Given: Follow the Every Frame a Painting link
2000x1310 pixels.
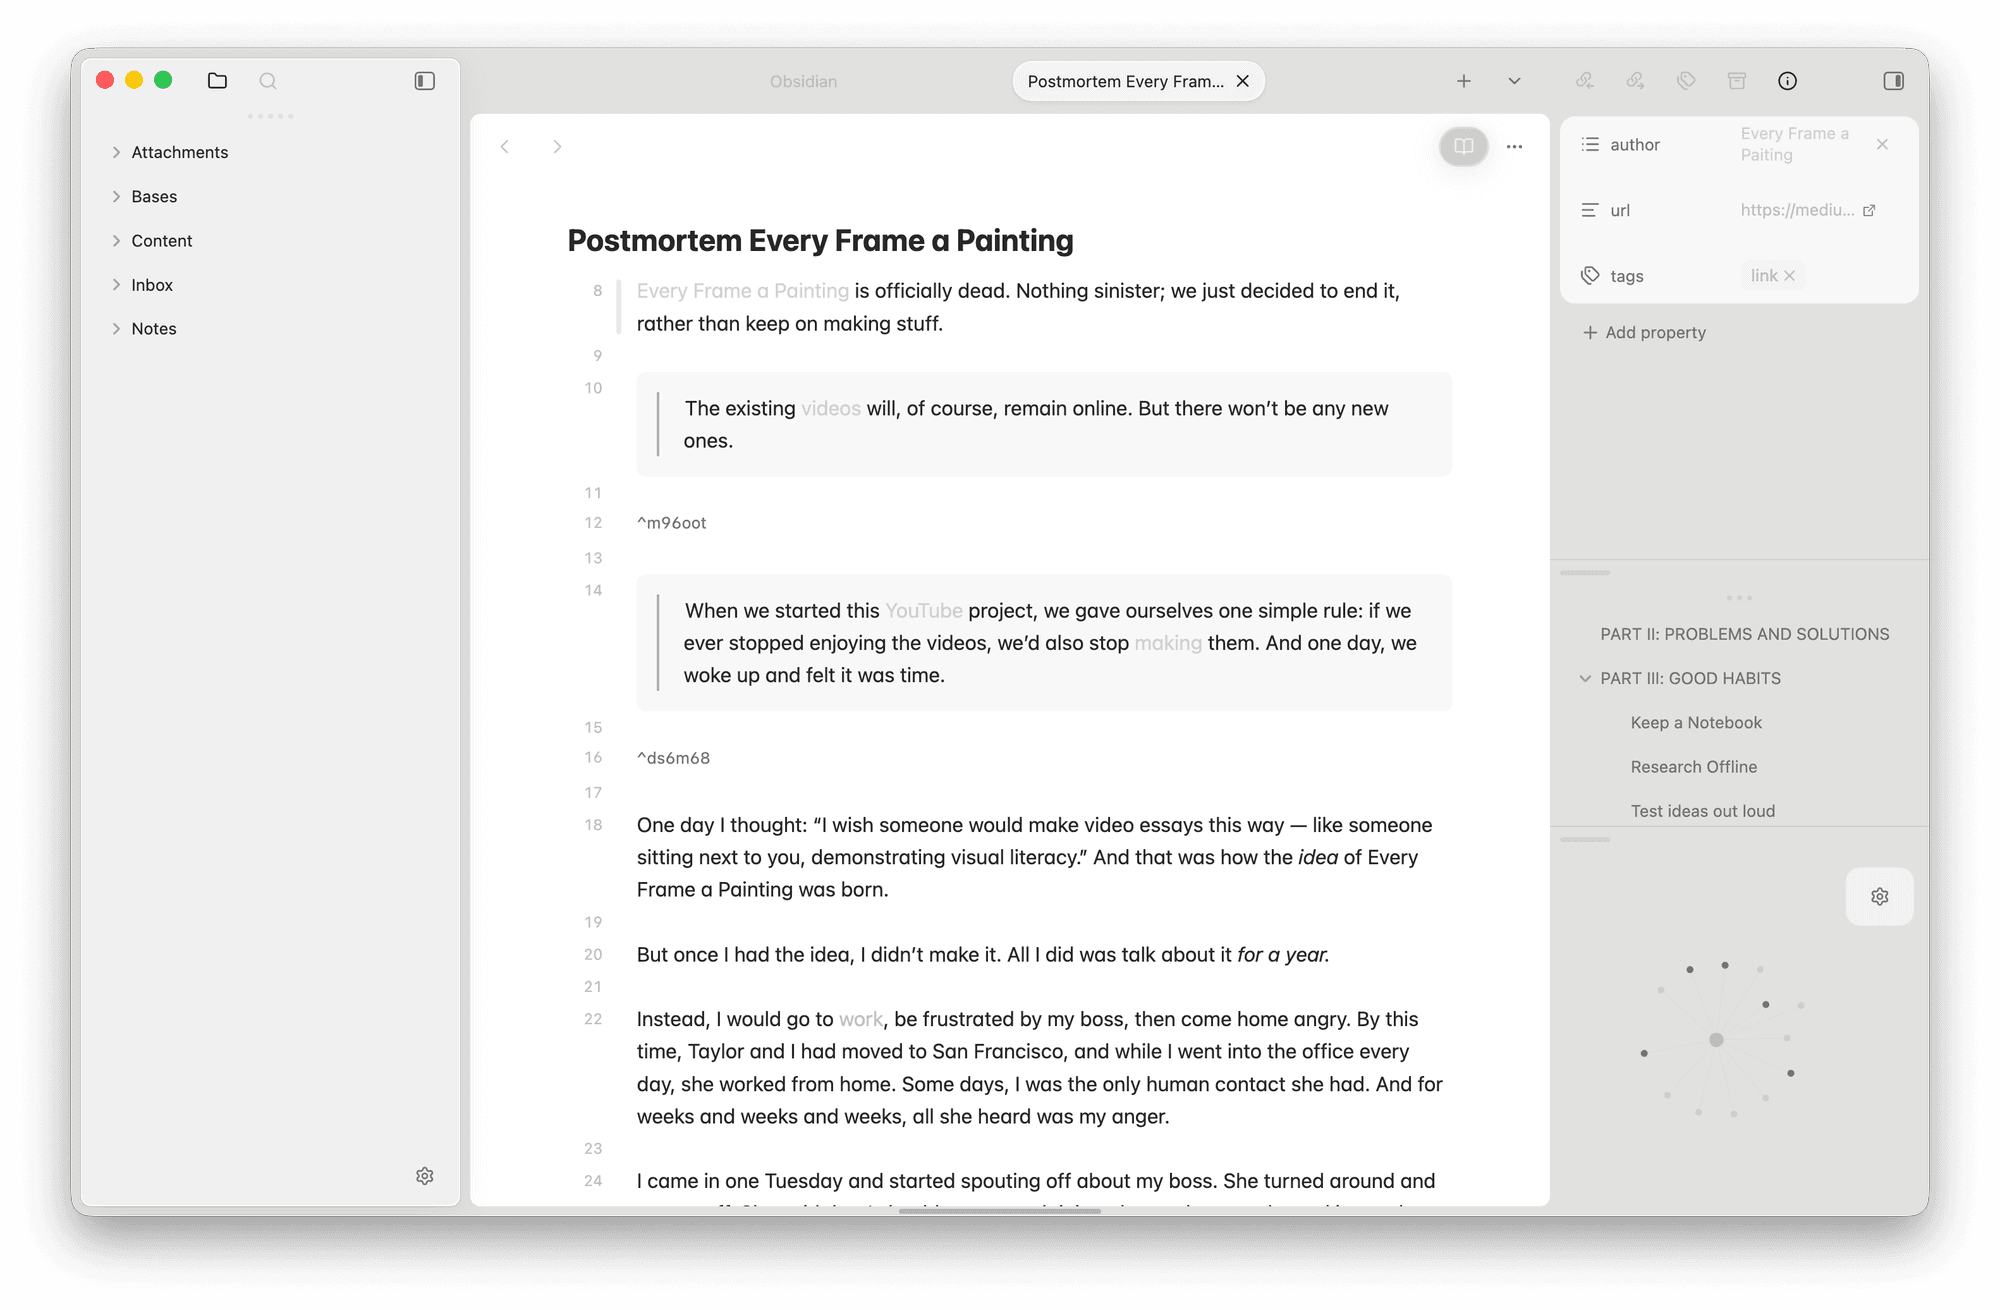Looking at the screenshot, I should point(743,291).
